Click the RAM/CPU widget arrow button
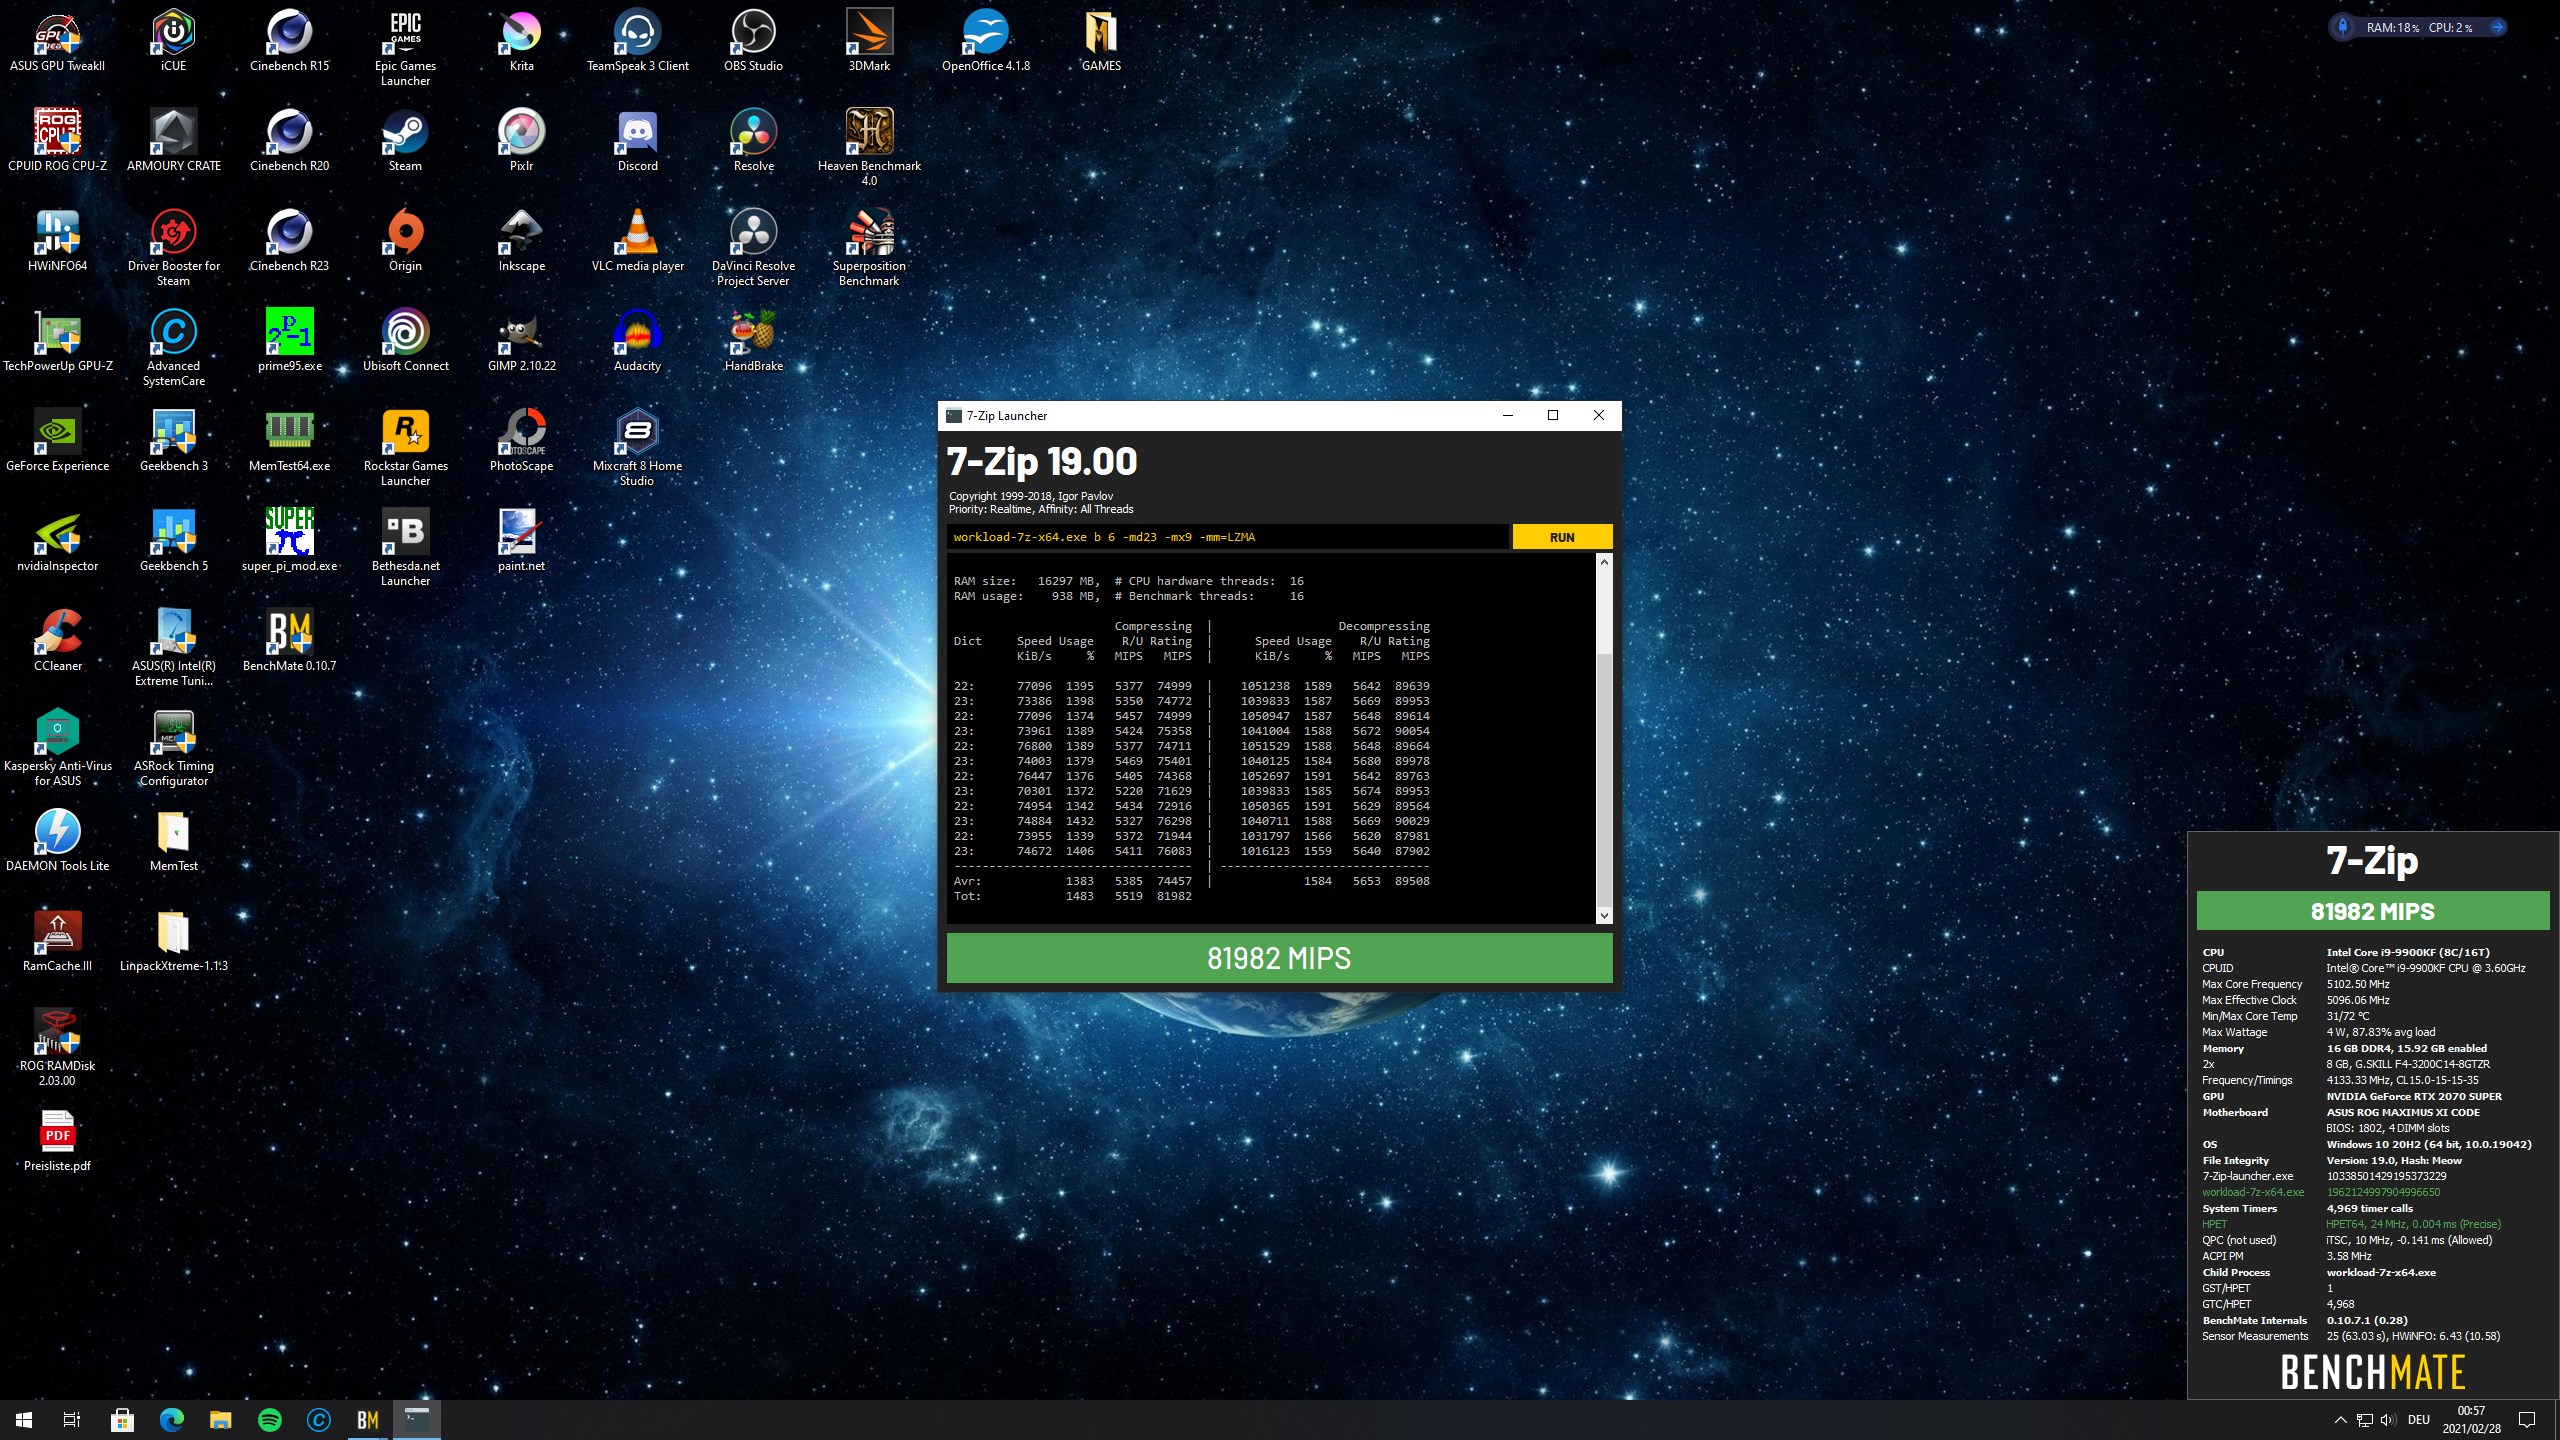This screenshot has width=2560, height=1440. coord(2497,27)
